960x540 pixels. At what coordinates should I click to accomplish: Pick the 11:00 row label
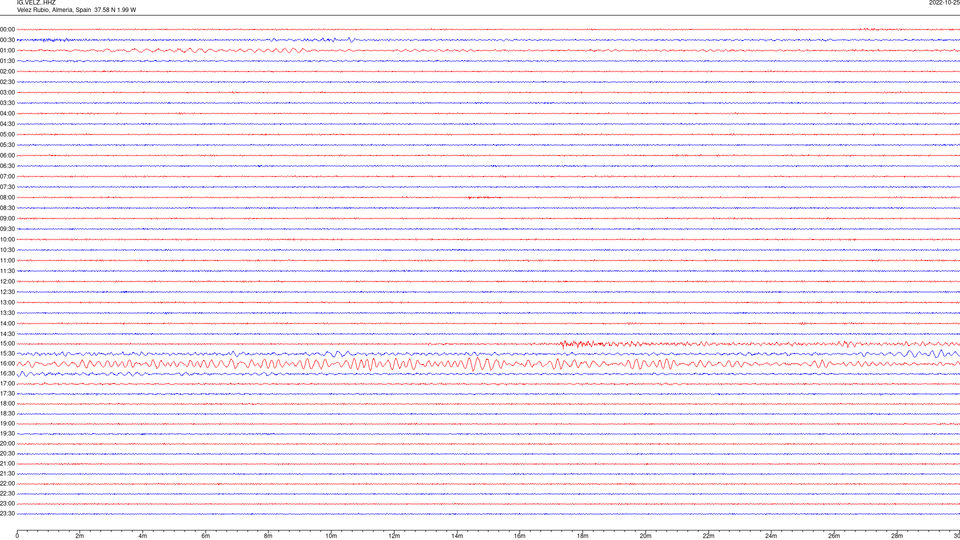point(7,261)
